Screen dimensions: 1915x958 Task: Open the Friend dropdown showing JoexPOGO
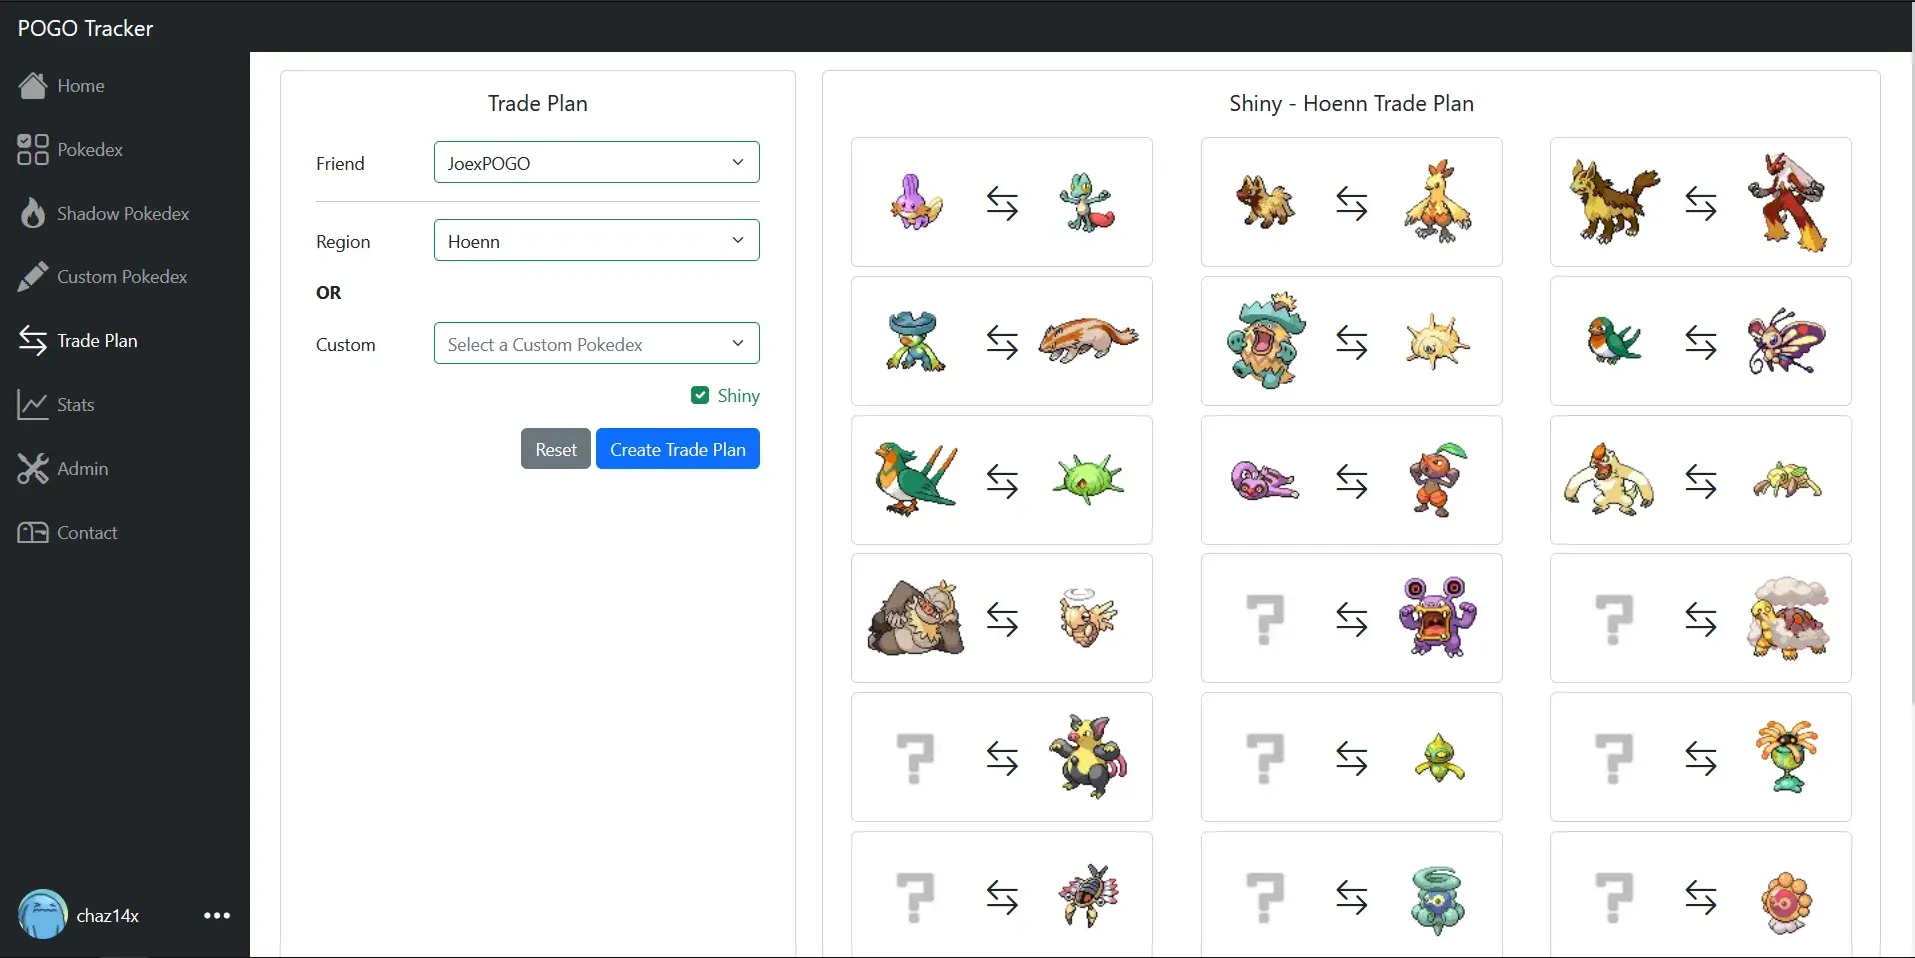coord(597,163)
